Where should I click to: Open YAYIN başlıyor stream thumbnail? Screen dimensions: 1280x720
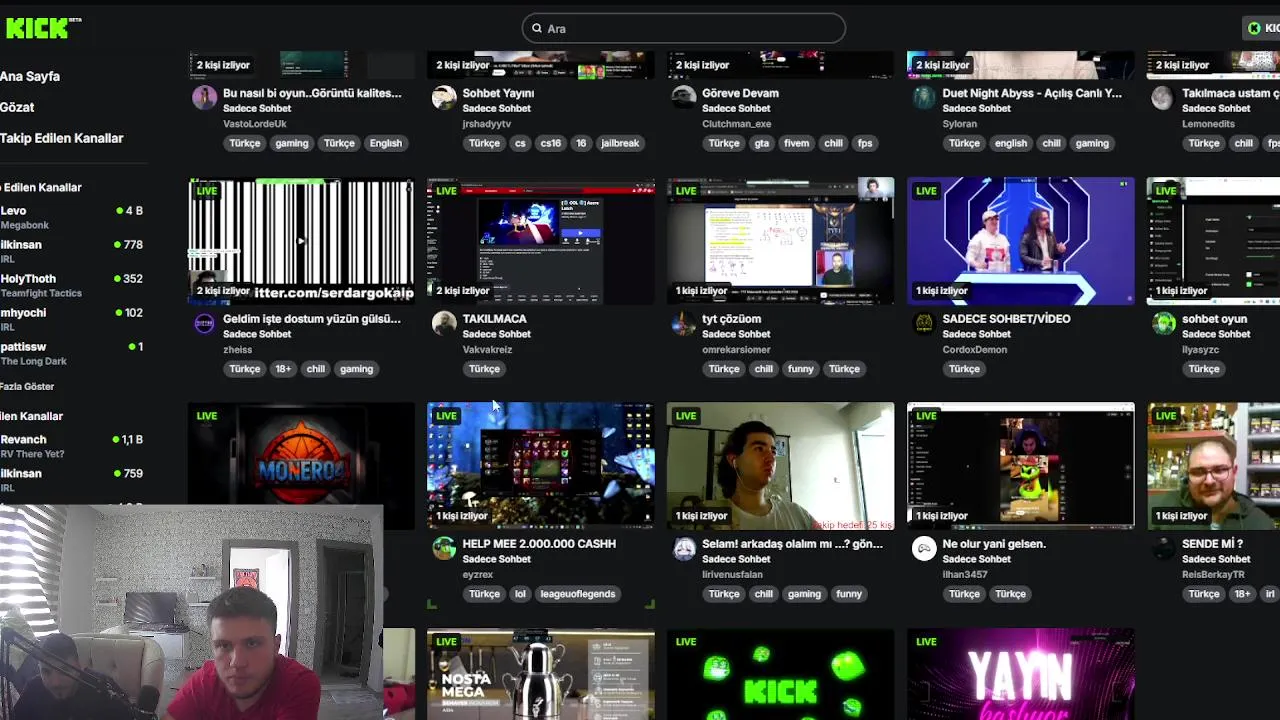(x=1021, y=674)
